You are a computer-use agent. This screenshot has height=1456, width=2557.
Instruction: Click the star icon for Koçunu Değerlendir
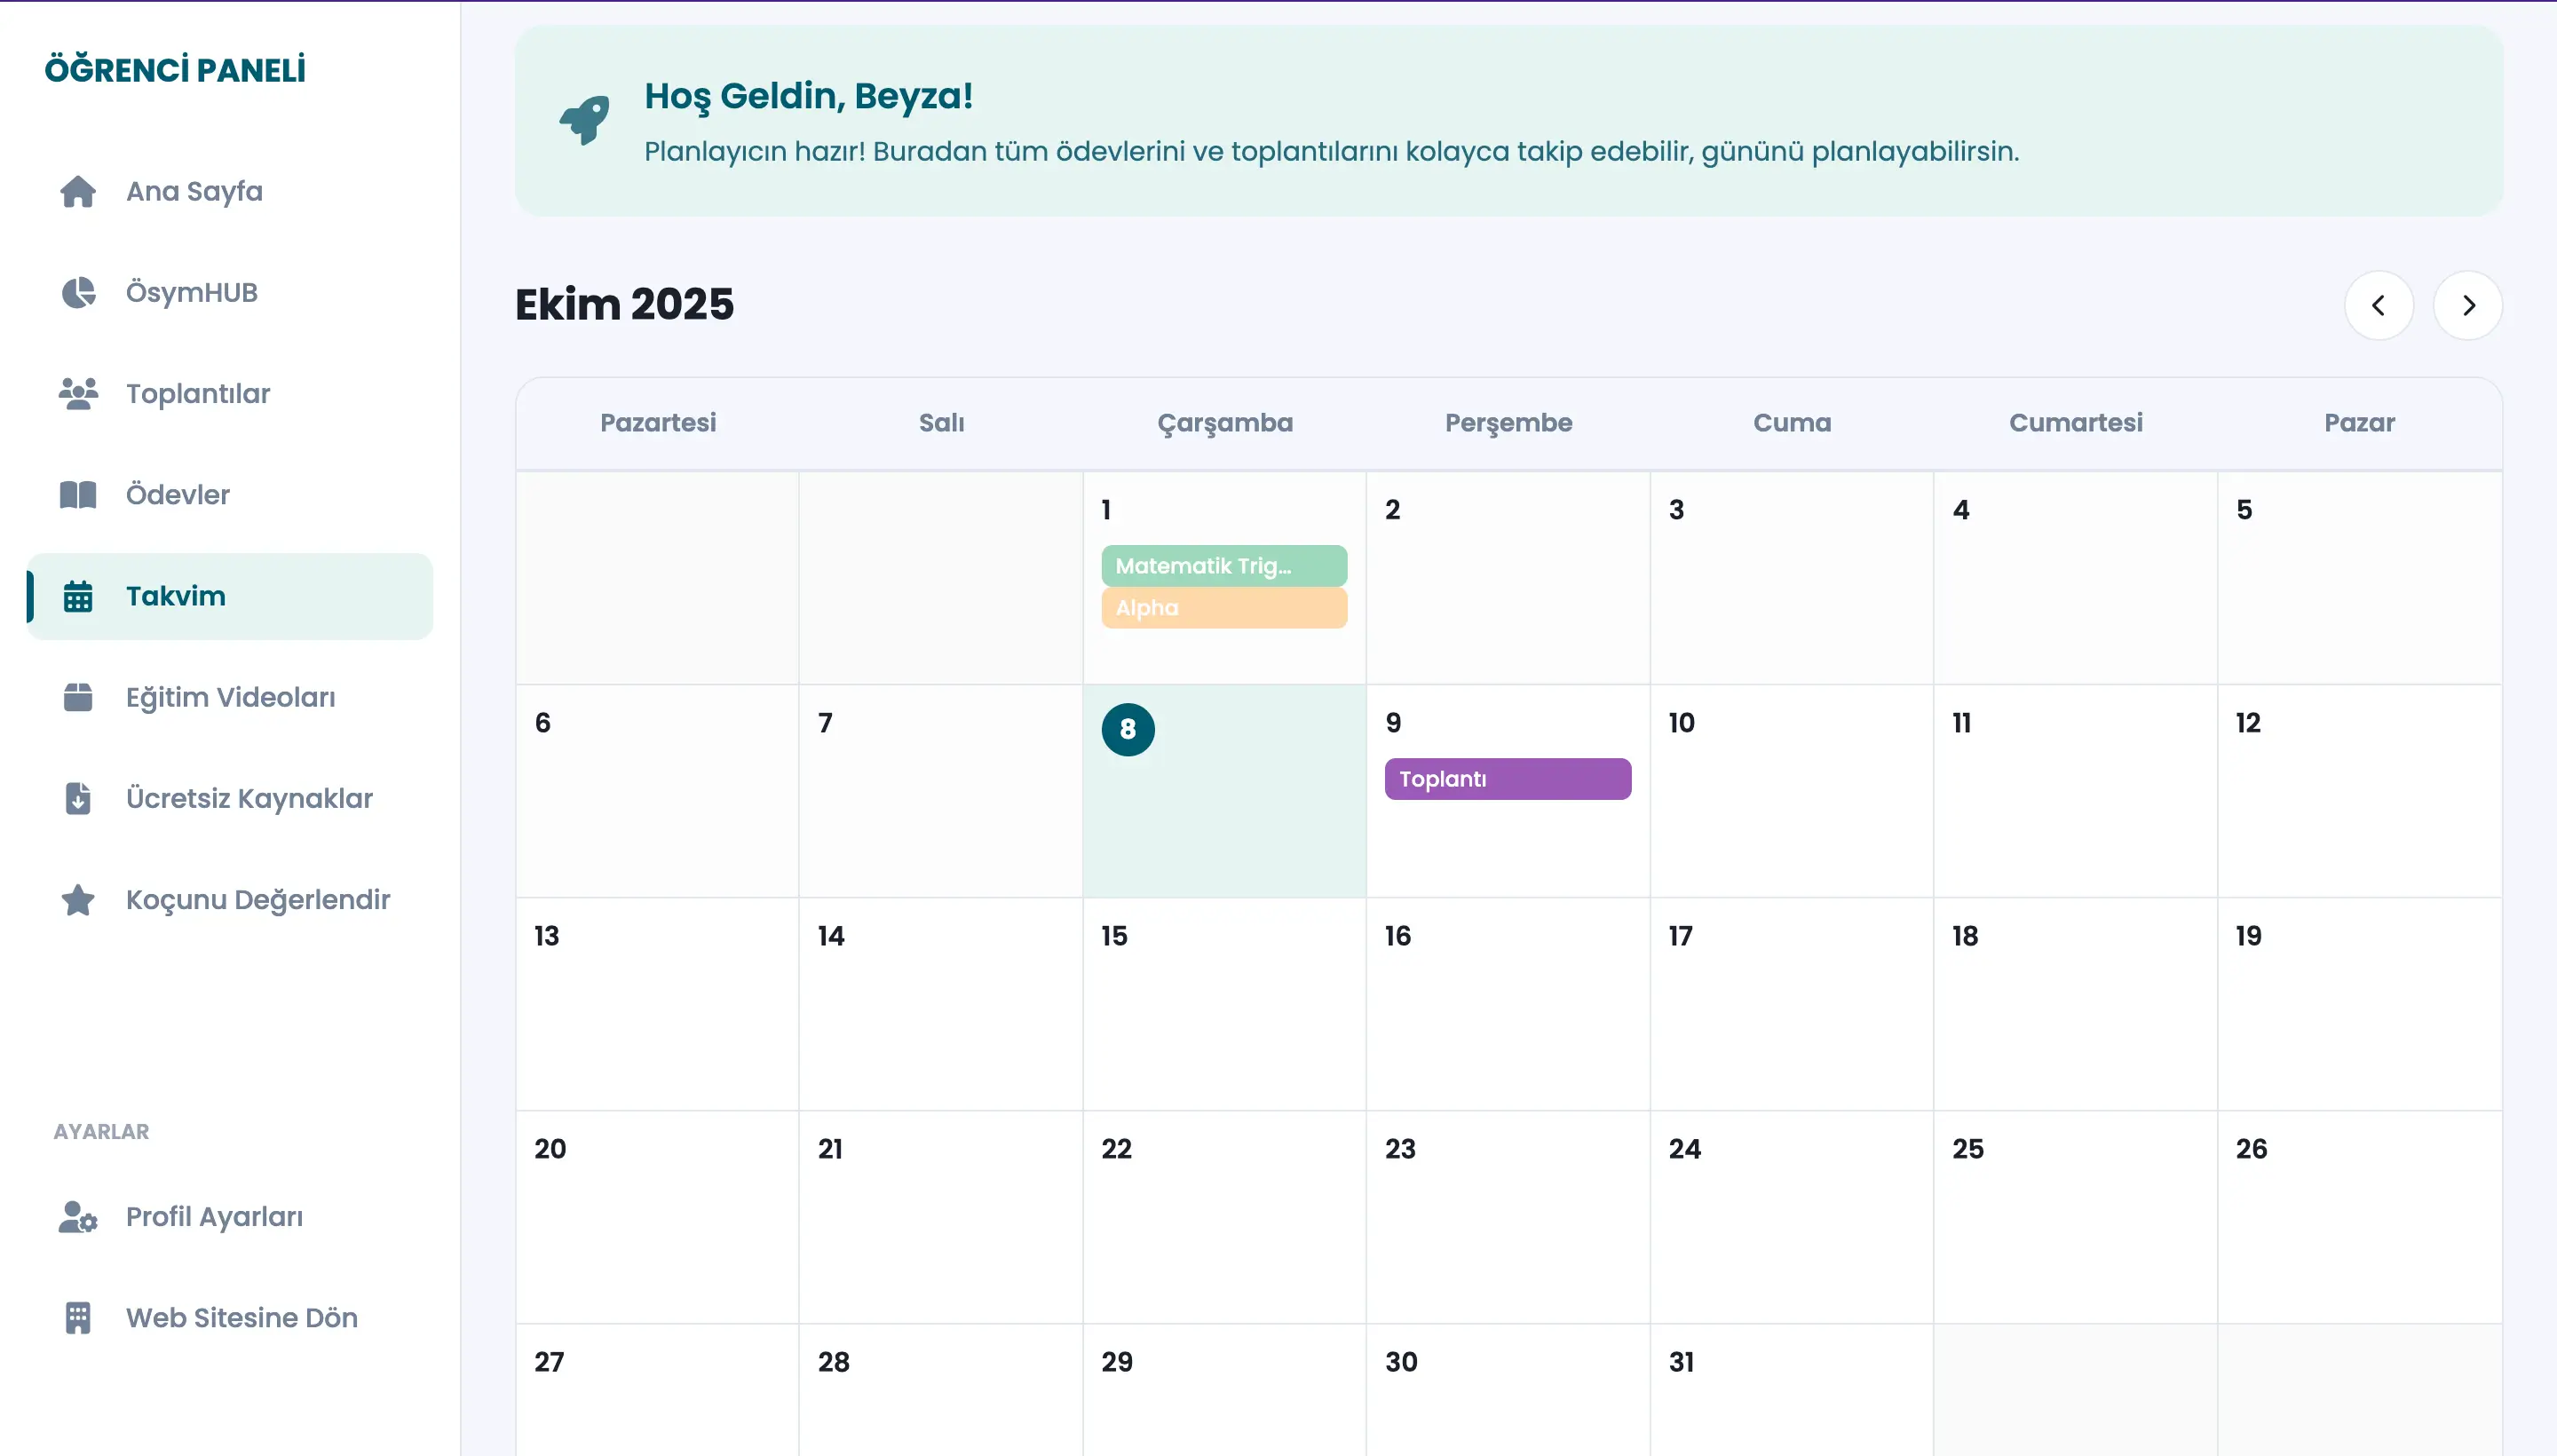click(x=78, y=899)
